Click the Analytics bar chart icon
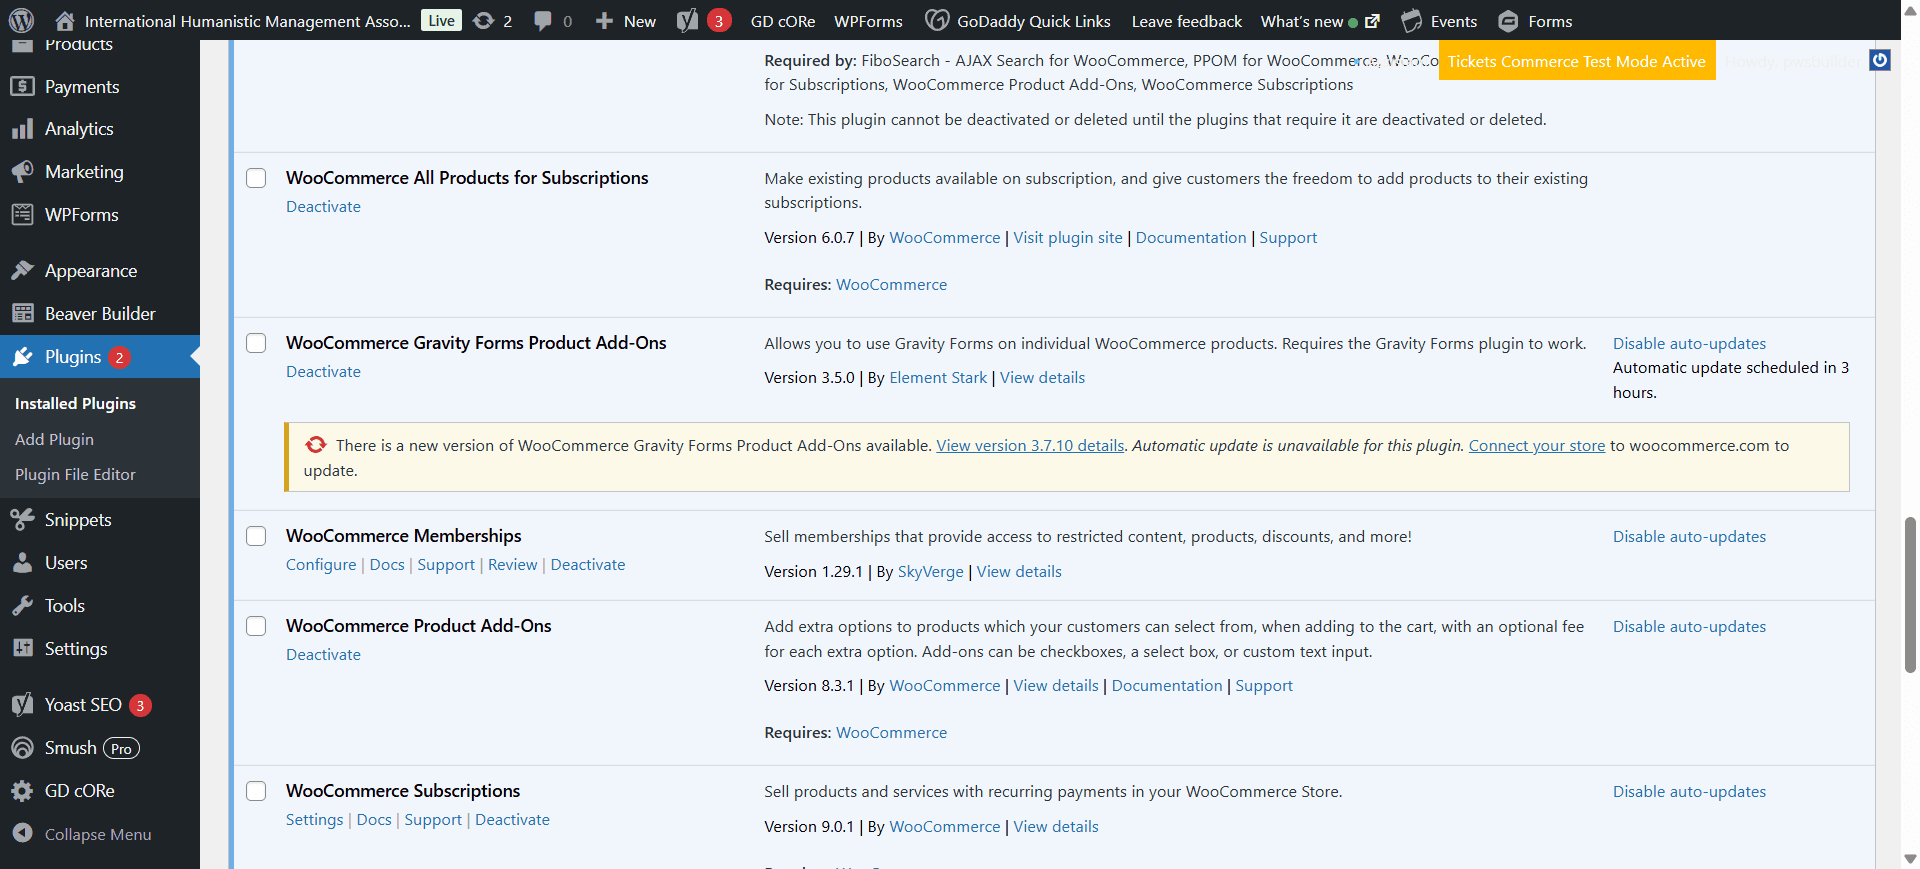Image resolution: width=1920 pixels, height=869 pixels. pos(22,129)
